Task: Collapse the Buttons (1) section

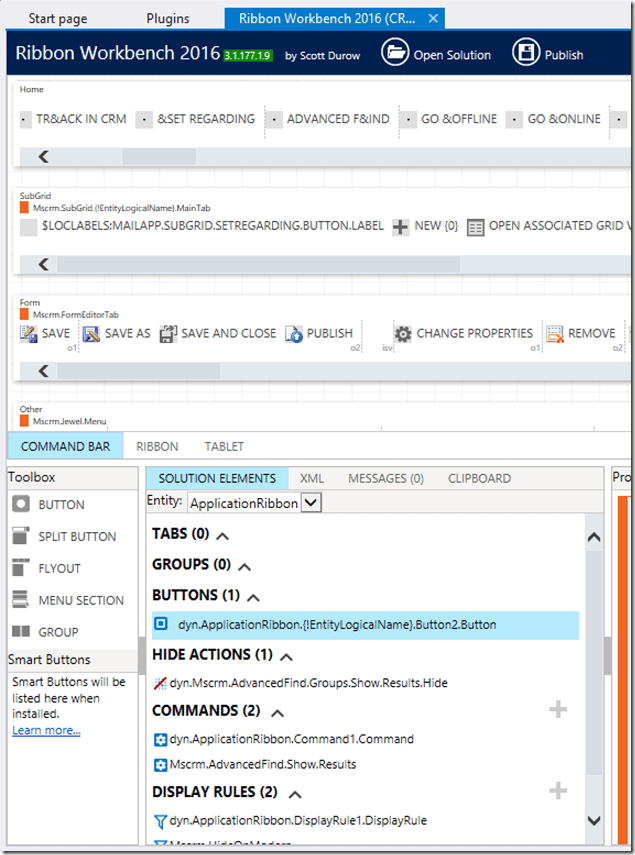Action: pyautogui.click(x=254, y=597)
